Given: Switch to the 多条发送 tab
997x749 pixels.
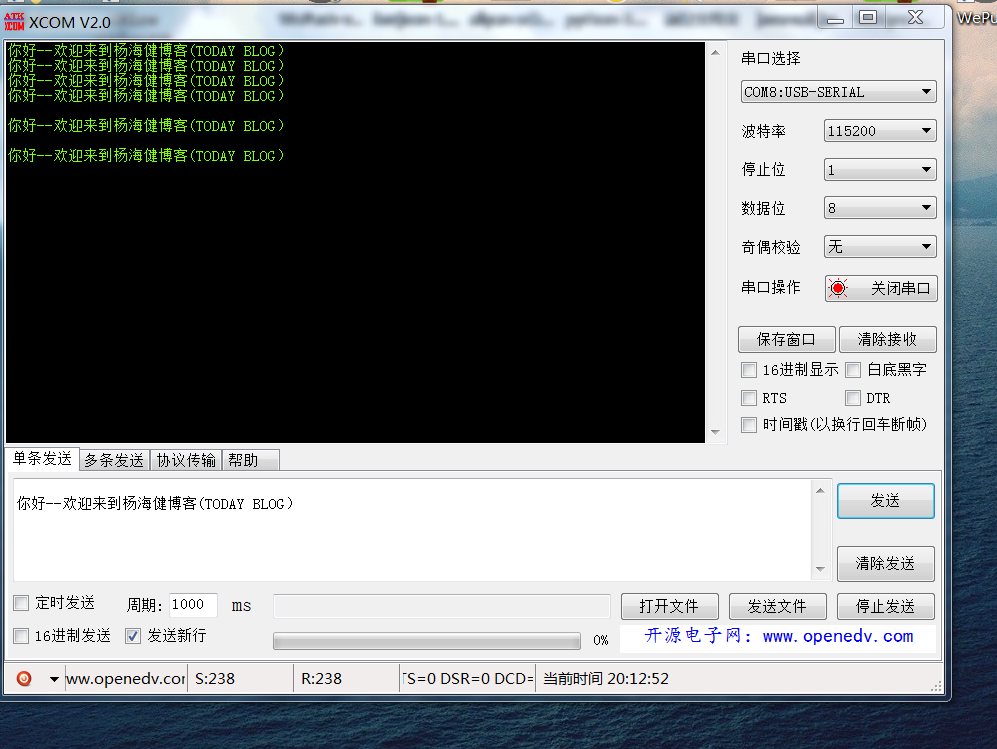Looking at the screenshot, I should [x=114, y=460].
